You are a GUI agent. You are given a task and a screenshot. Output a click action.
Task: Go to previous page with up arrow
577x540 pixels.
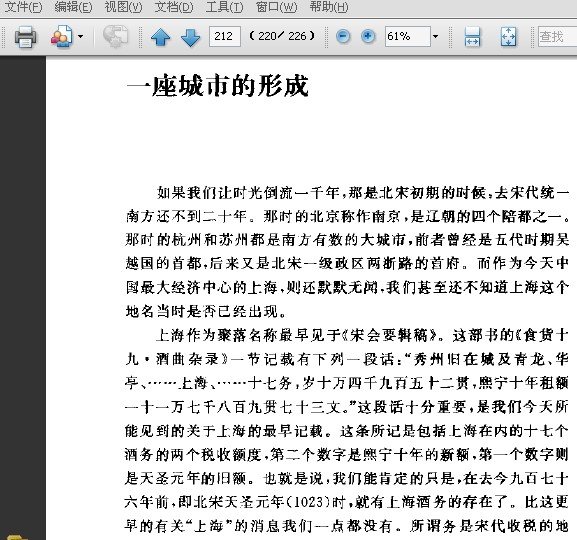click(x=160, y=37)
